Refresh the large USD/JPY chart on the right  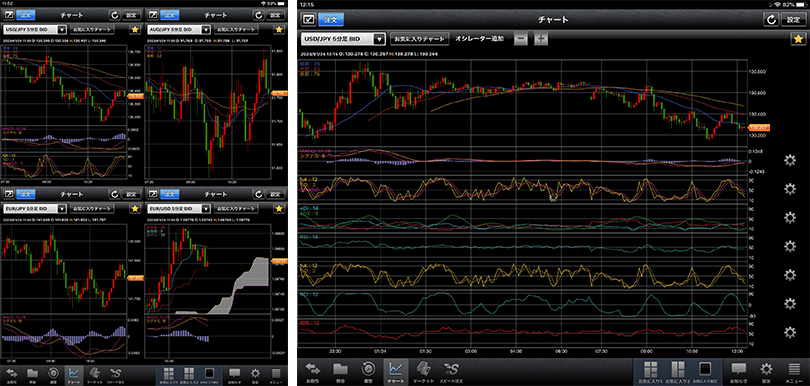[771, 20]
